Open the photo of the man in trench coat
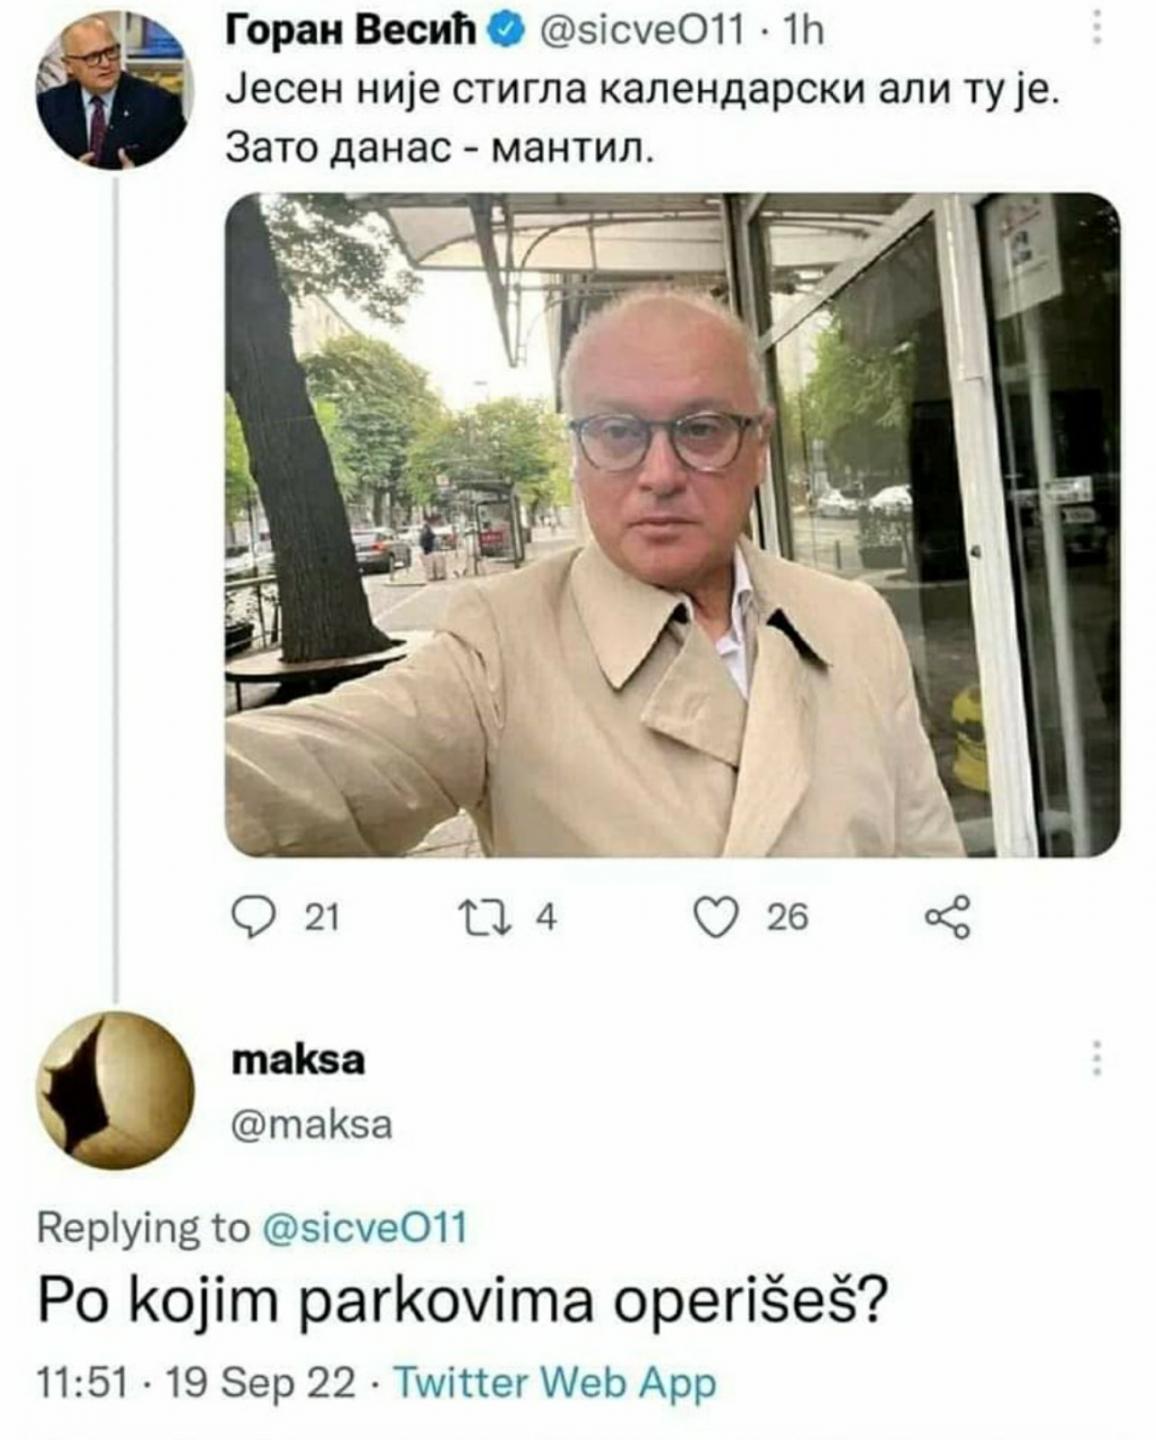This screenshot has width=1156, height=1440. coord(672,525)
